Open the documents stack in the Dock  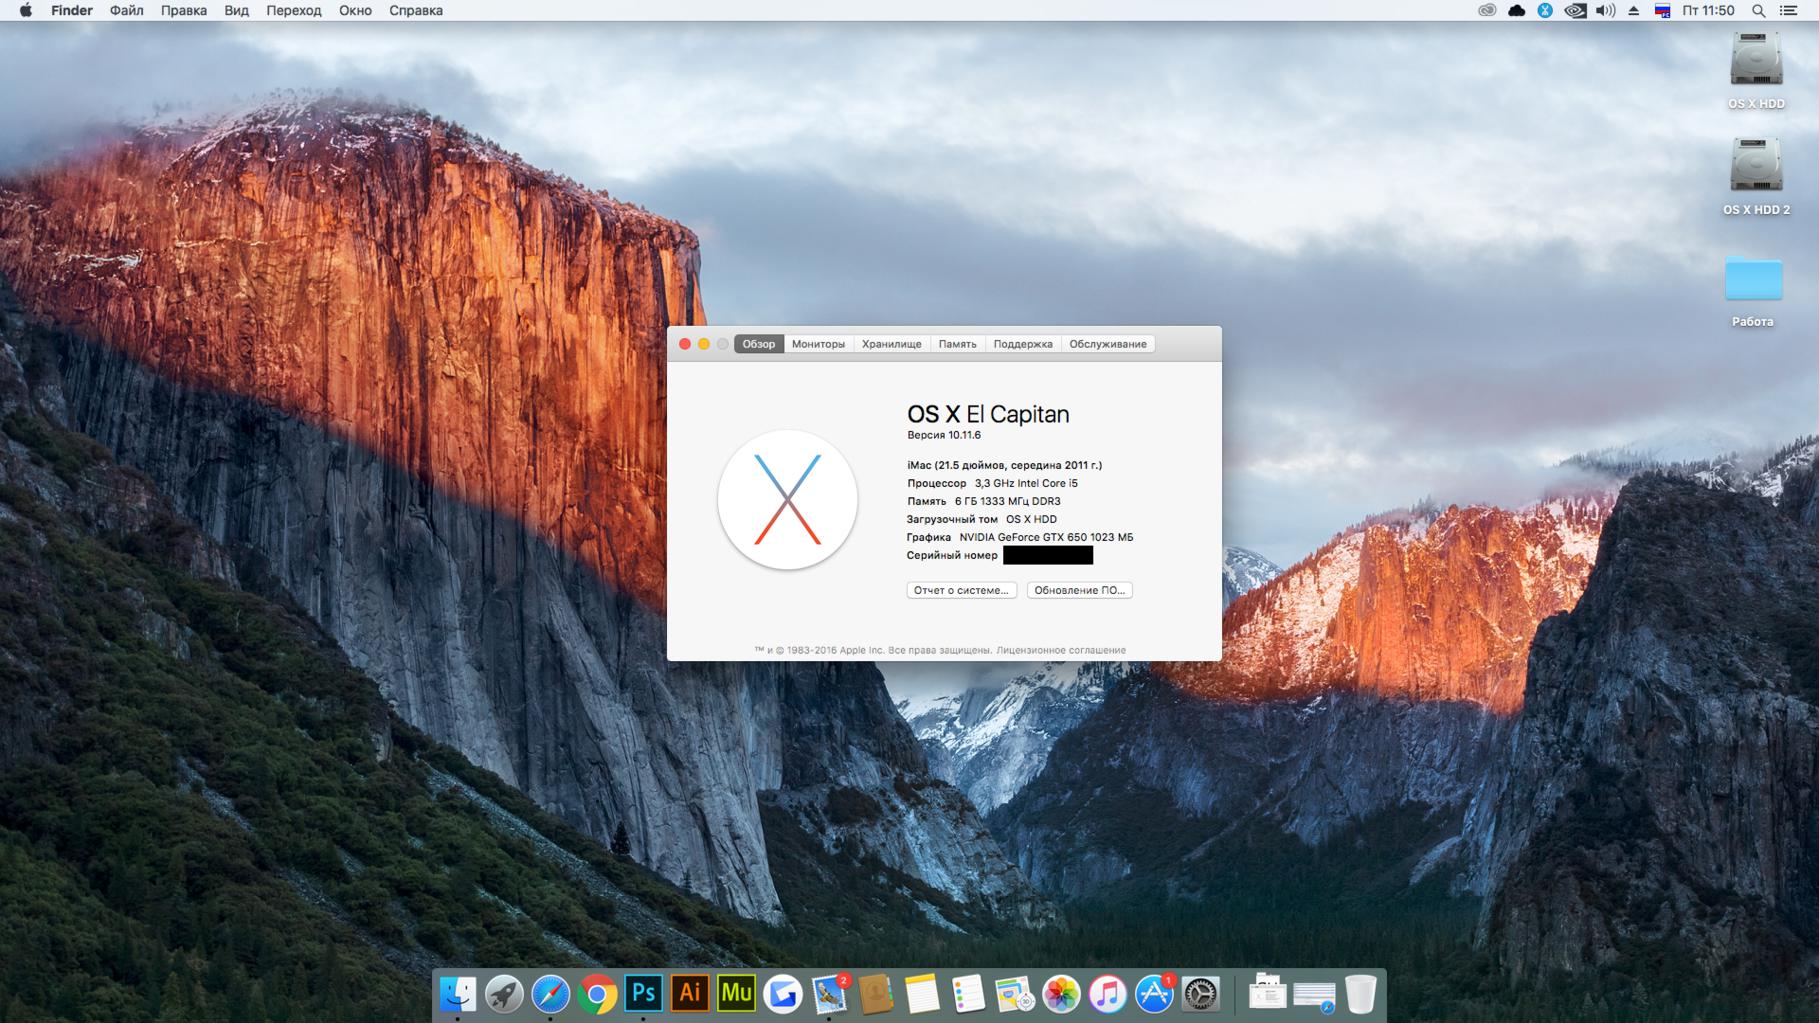(x=1267, y=993)
